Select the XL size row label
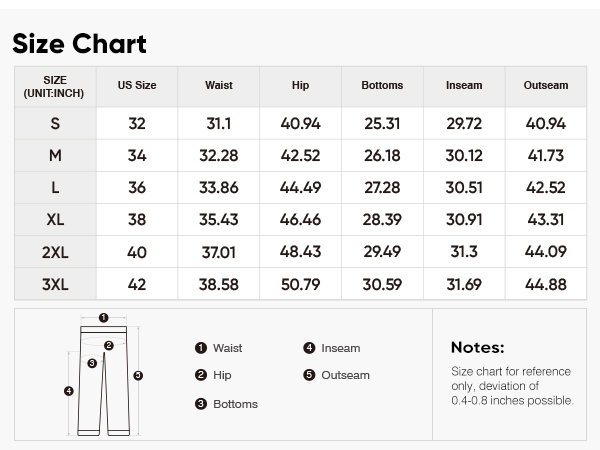Image resolution: width=600 pixels, height=450 pixels. (x=55, y=220)
